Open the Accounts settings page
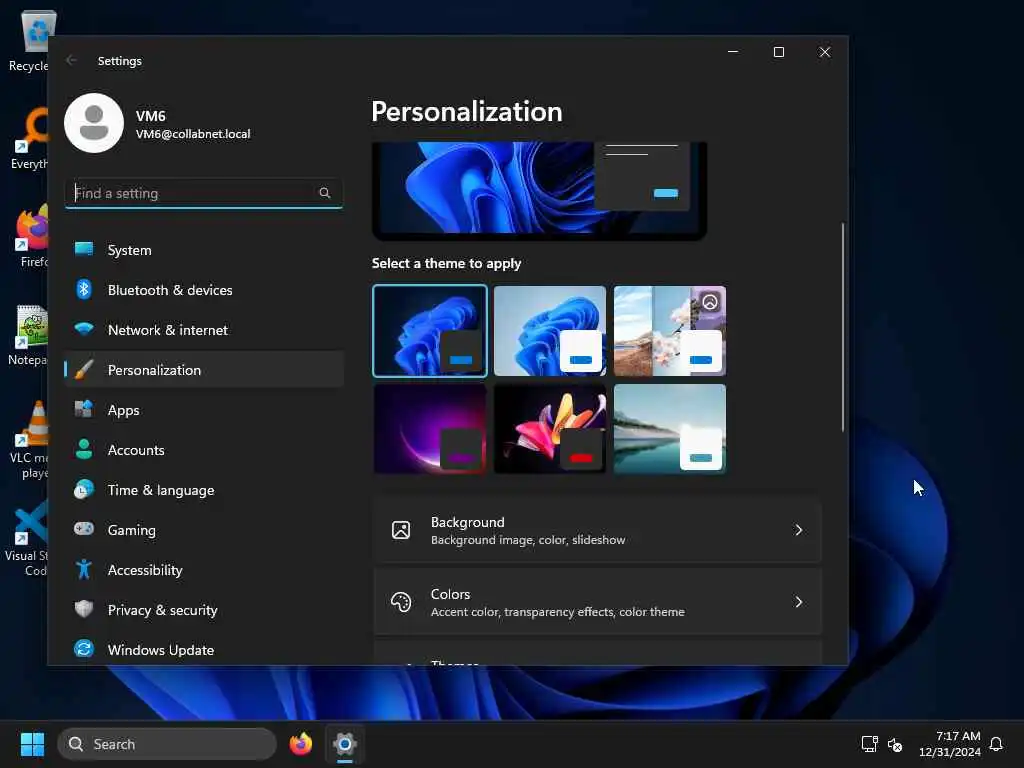The height and width of the screenshot is (768, 1024). pos(204,450)
